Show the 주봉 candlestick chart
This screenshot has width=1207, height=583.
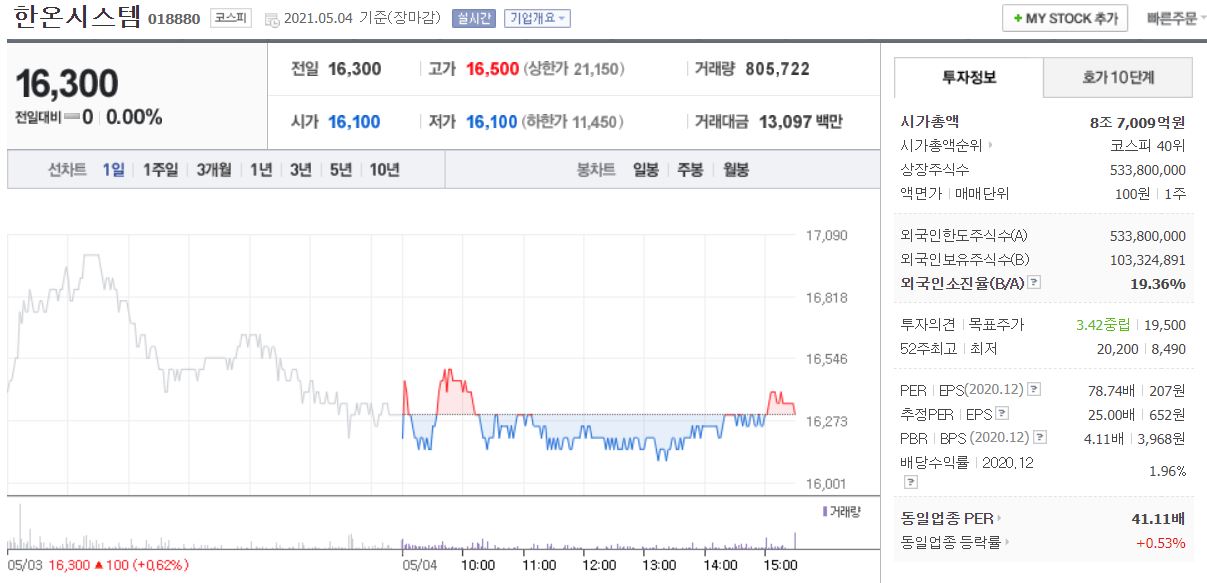690,170
